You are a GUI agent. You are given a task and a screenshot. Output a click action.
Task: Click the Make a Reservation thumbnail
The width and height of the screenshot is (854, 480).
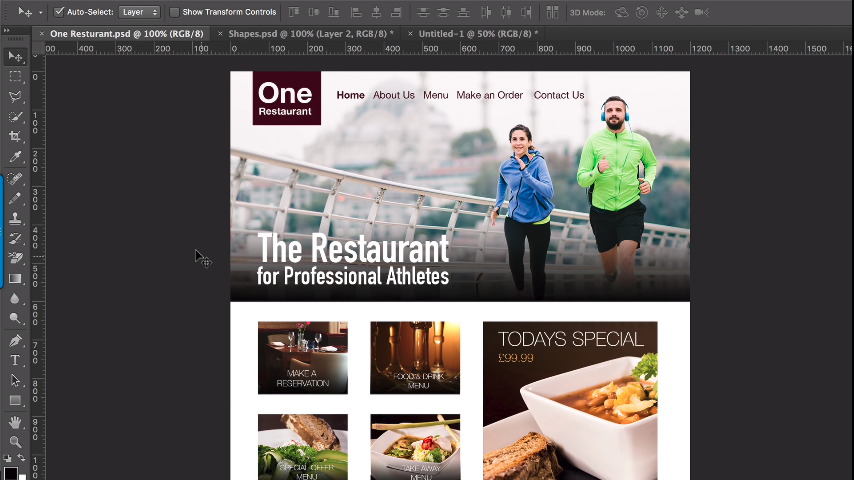tap(303, 357)
